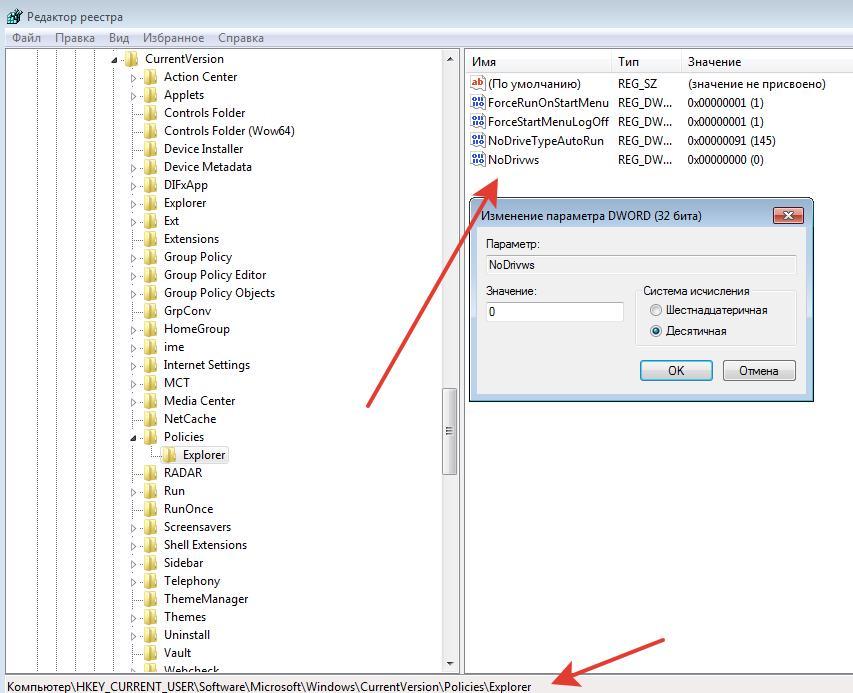Click the (значение не присвоено) value cell

click(x=756, y=83)
